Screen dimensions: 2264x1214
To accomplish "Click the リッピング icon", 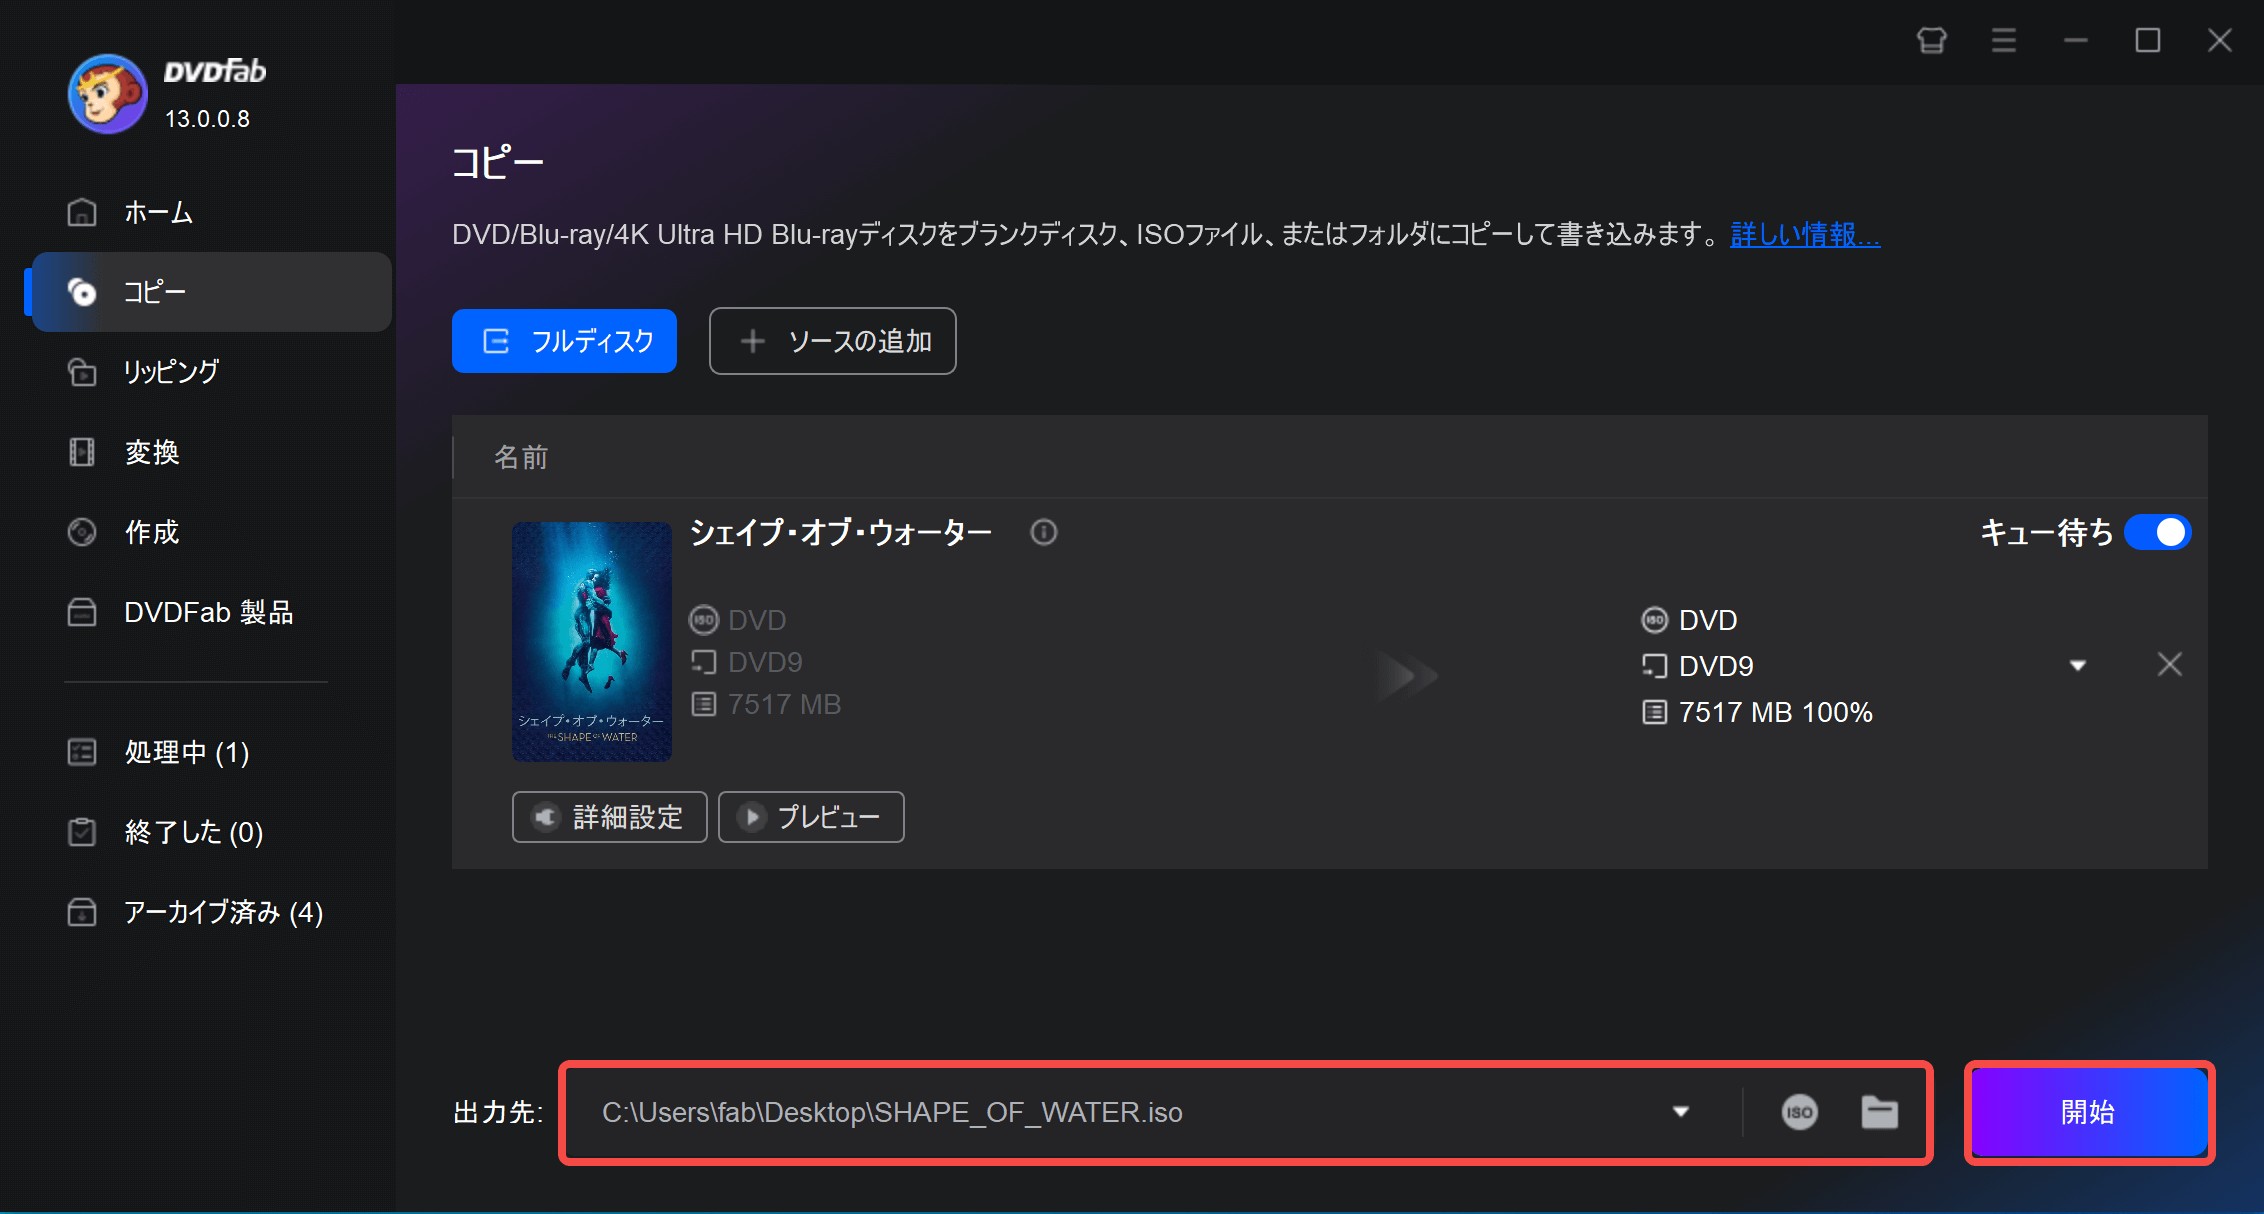I will tap(82, 372).
